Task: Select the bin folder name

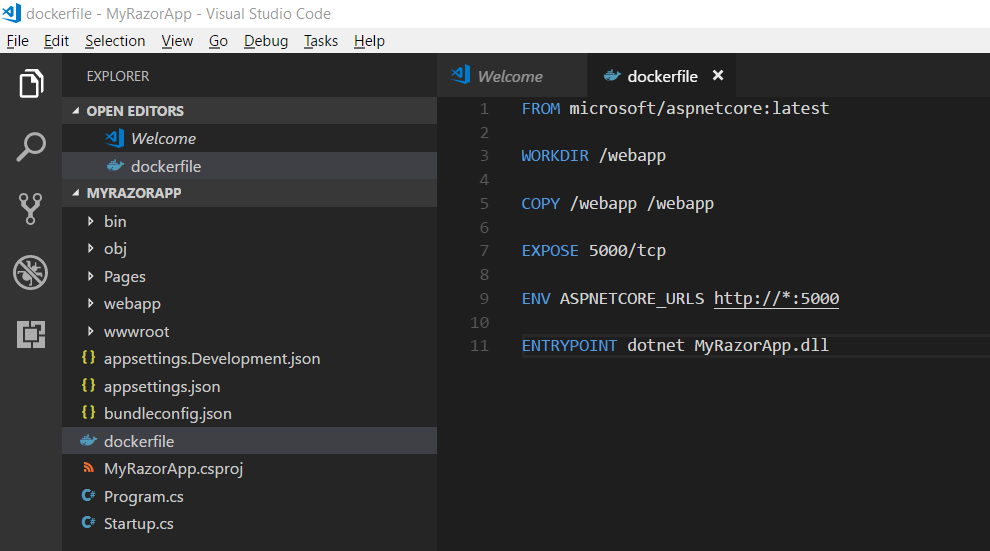Action: (115, 222)
